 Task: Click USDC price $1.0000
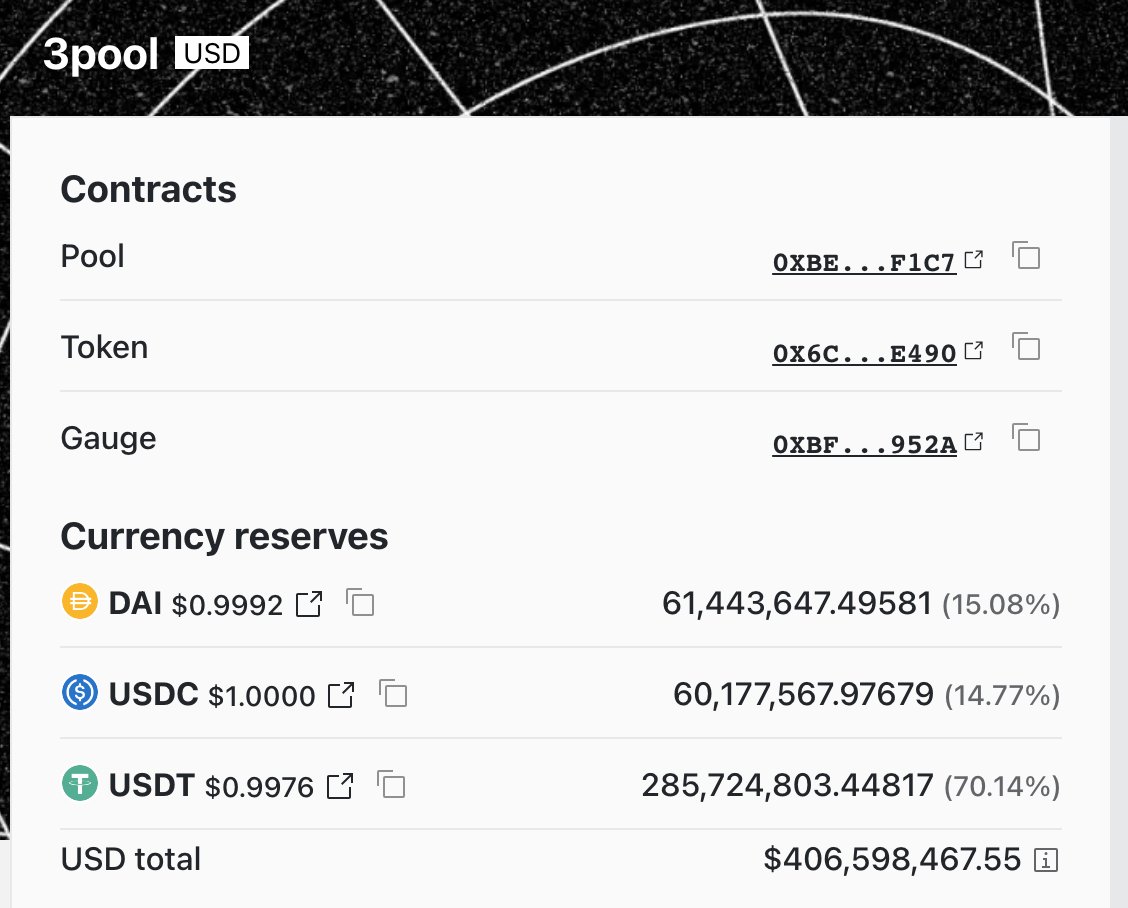(x=262, y=696)
